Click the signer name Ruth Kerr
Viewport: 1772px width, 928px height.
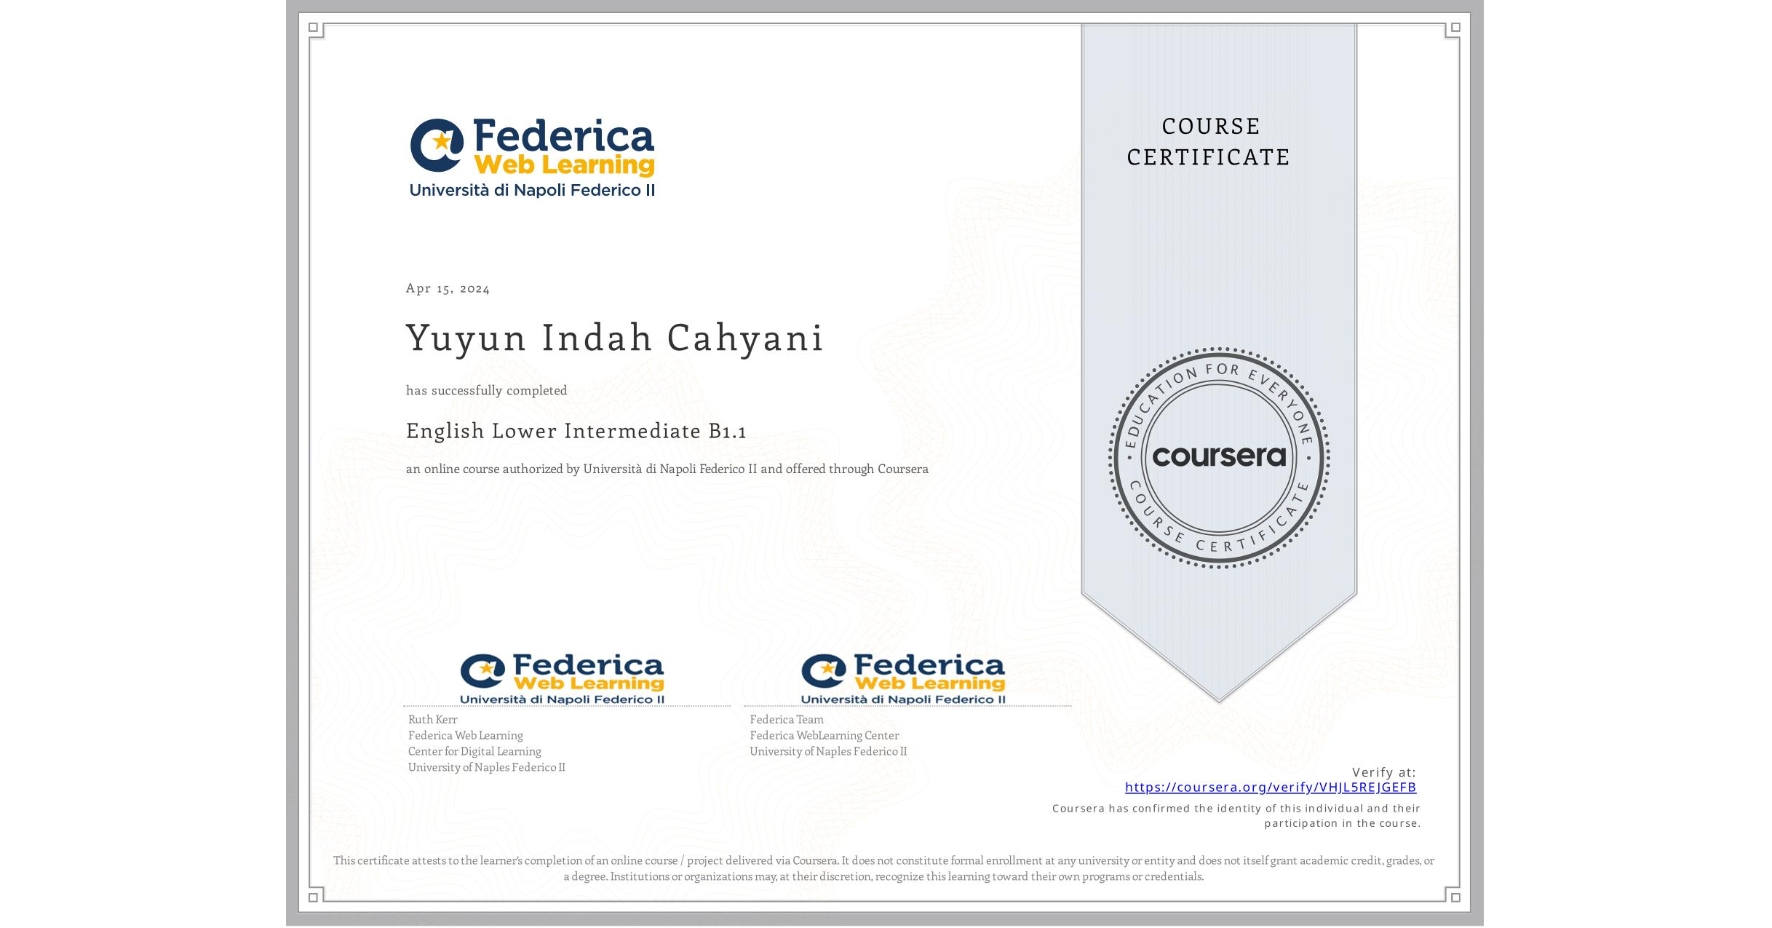click(x=432, y=719)
